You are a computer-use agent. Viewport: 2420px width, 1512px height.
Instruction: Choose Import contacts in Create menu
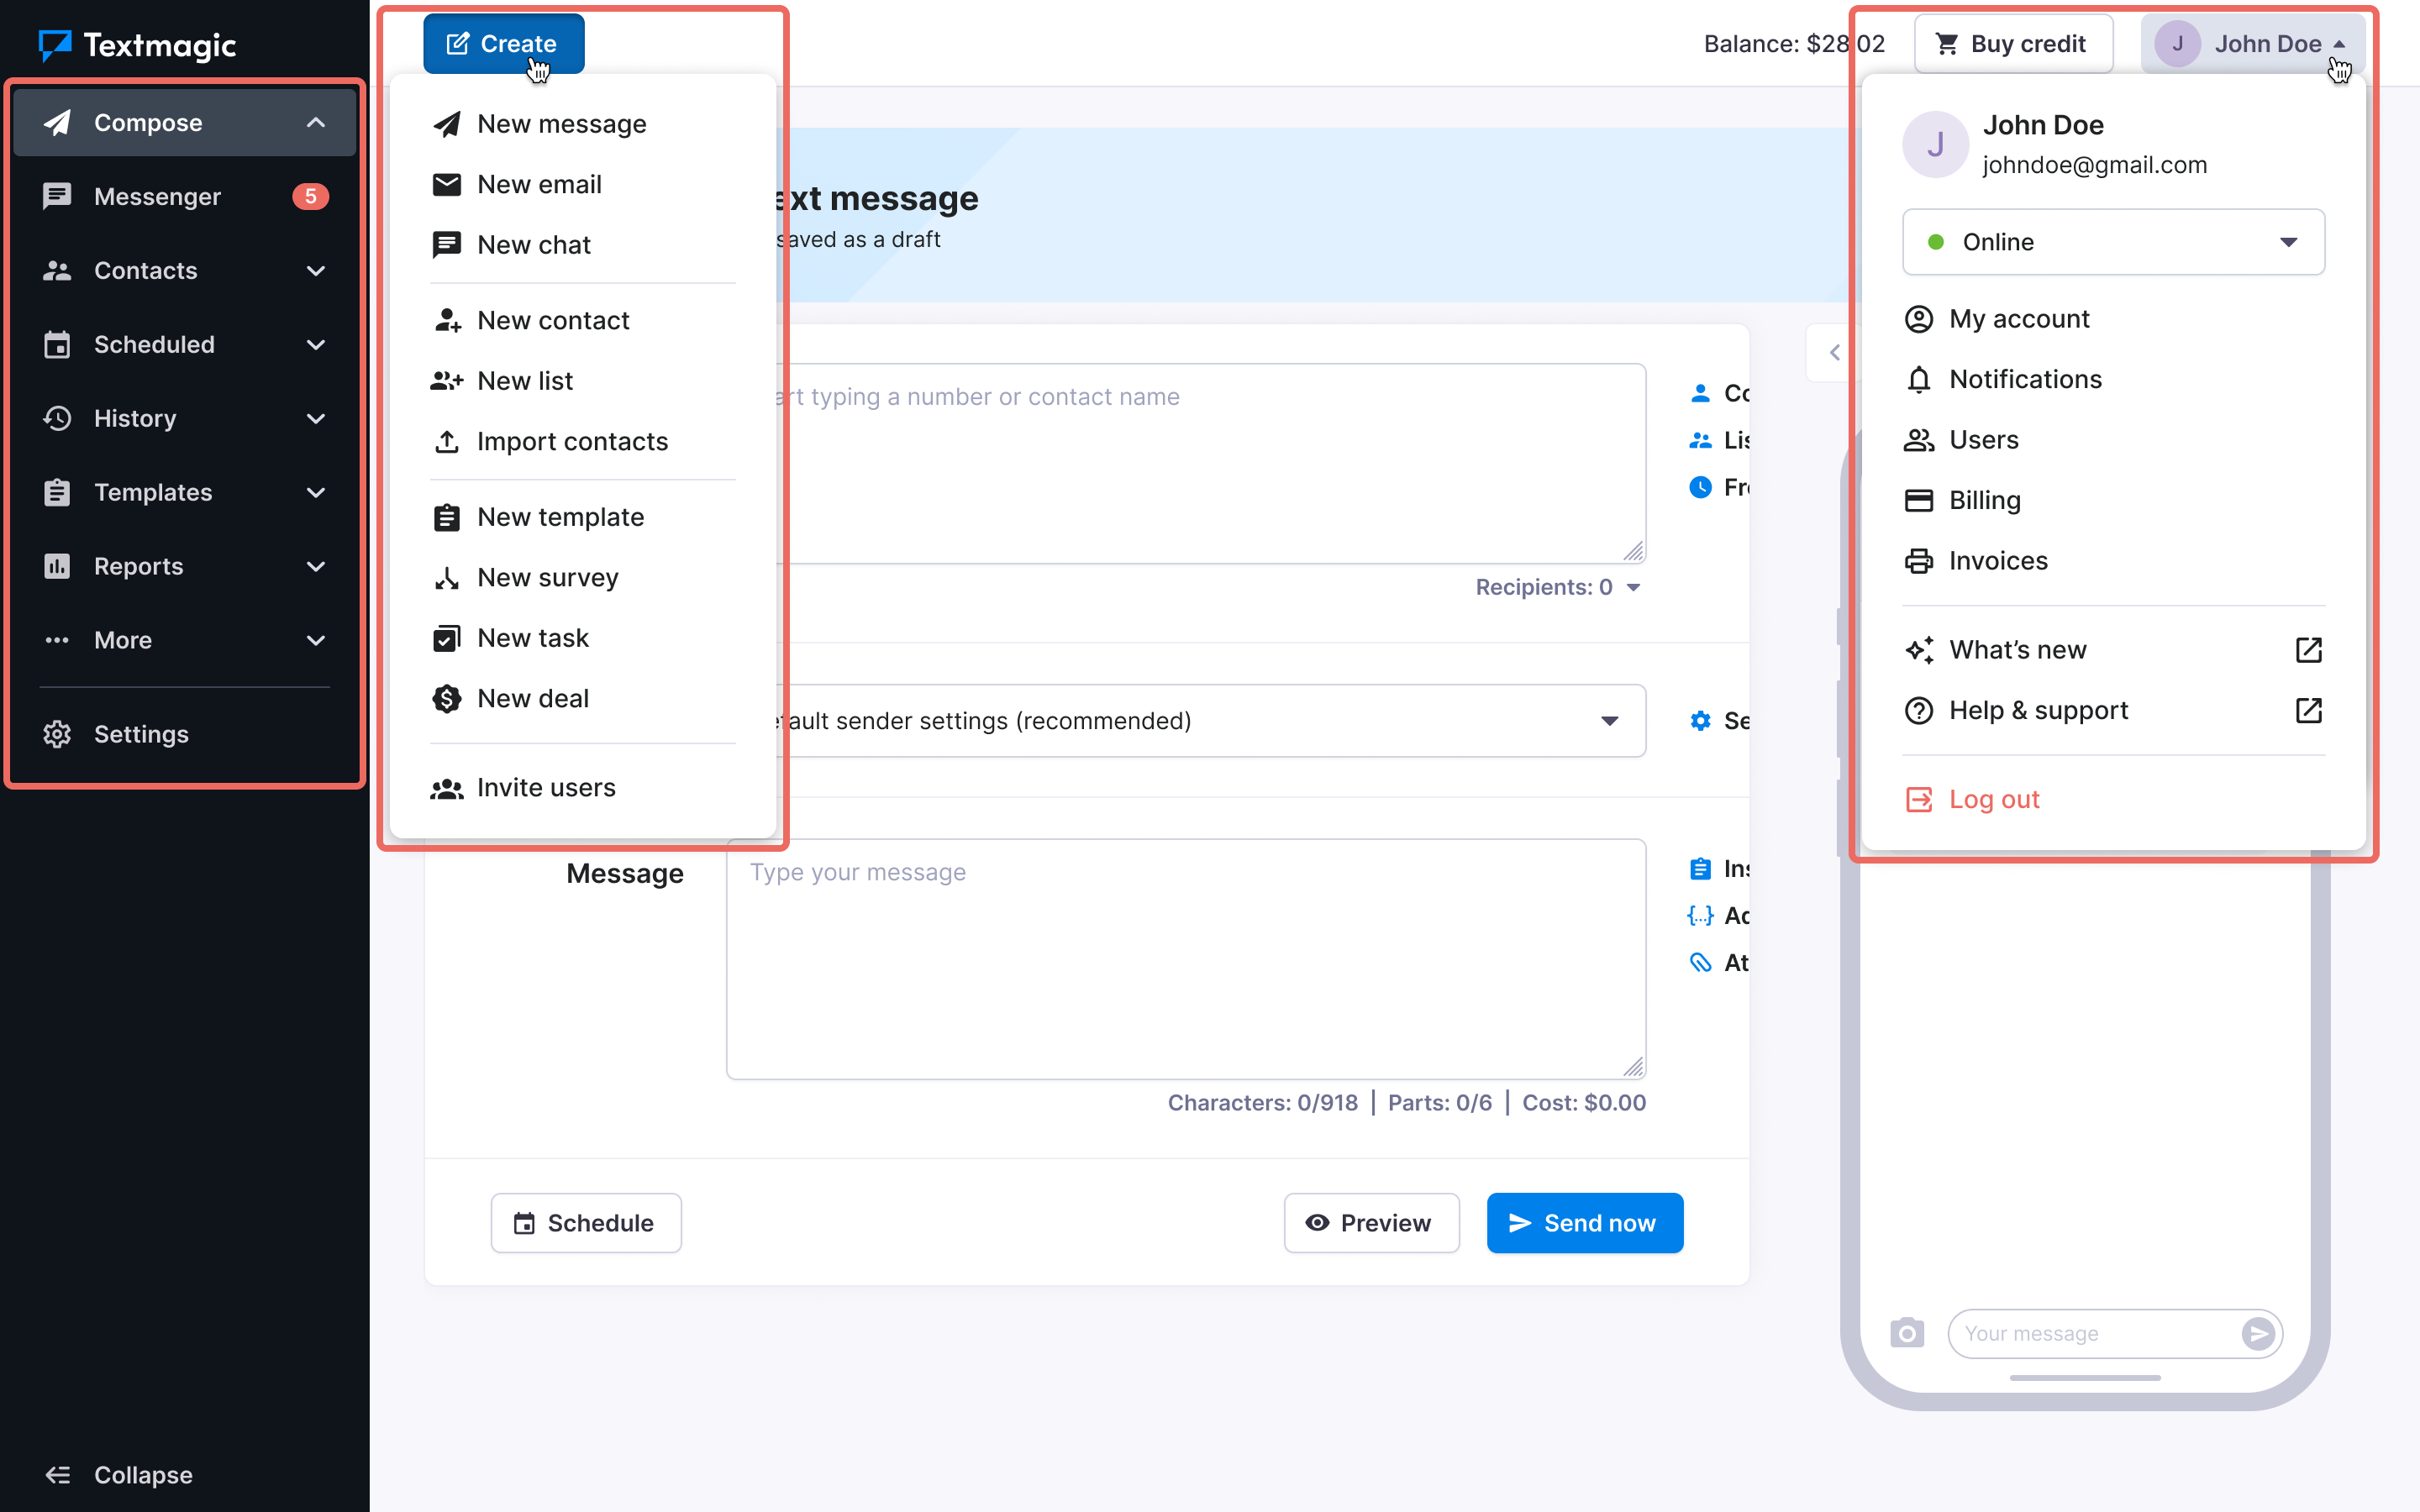[572, 441]
